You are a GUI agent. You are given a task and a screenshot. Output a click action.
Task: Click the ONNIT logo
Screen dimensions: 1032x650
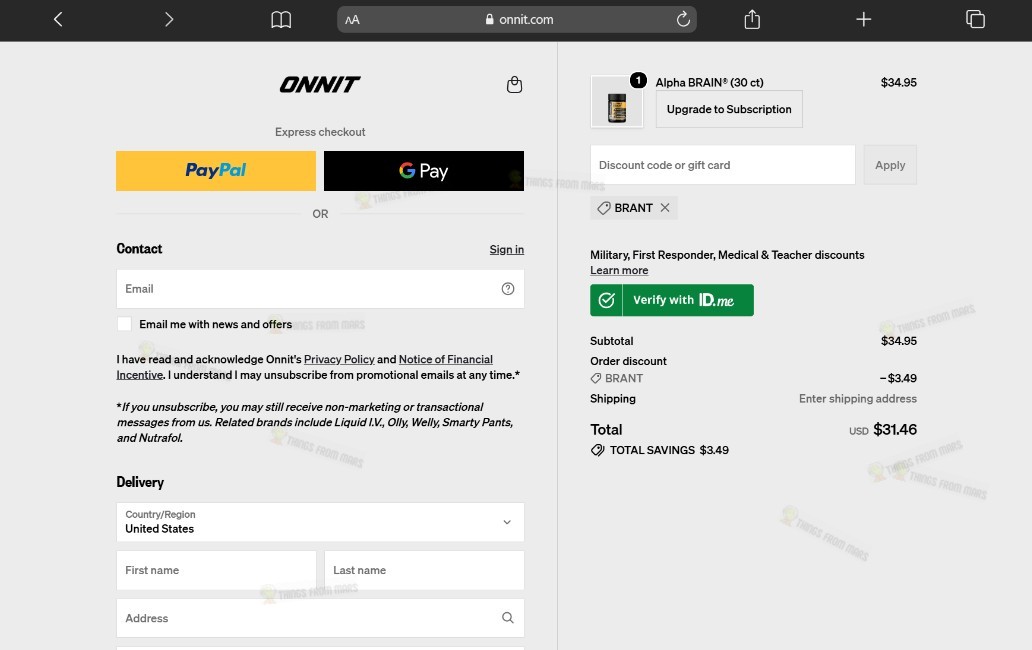tap(320, 84)
